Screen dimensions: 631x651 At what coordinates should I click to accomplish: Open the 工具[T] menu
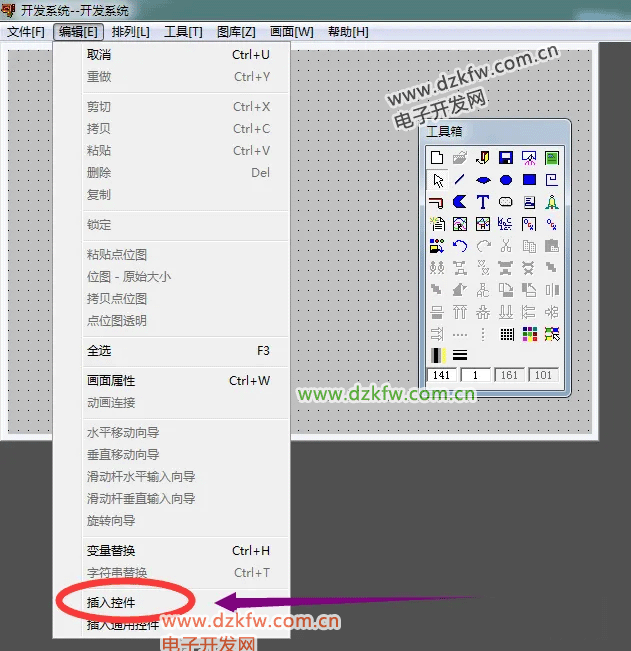(183, 32)
